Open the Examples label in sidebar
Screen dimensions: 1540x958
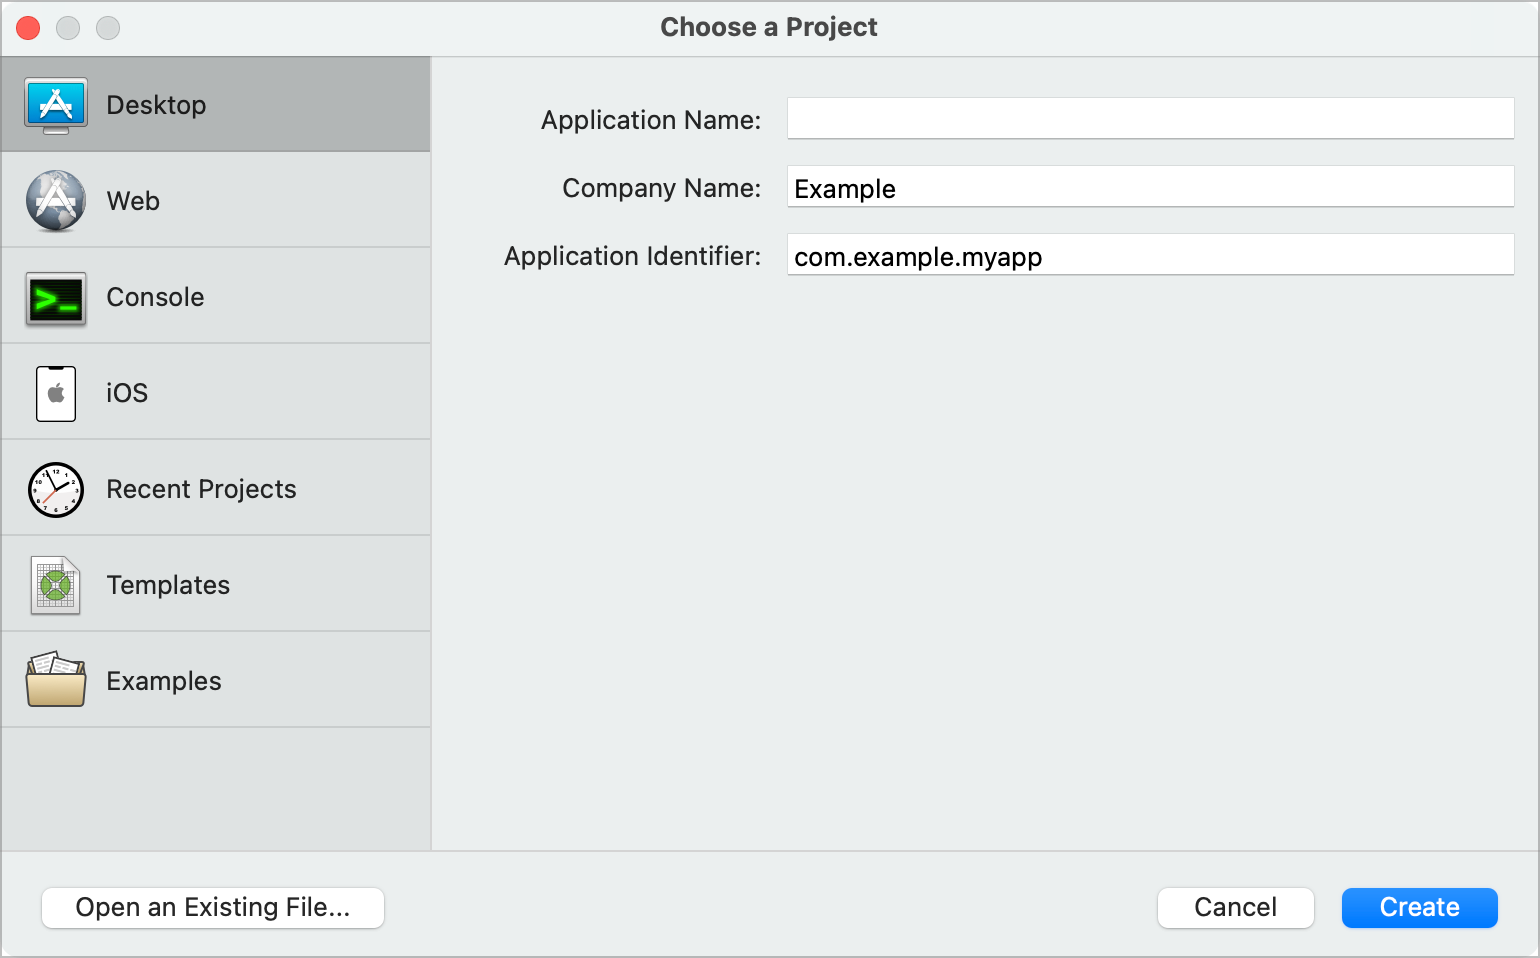pyautogui.click(x=164, y=681)
